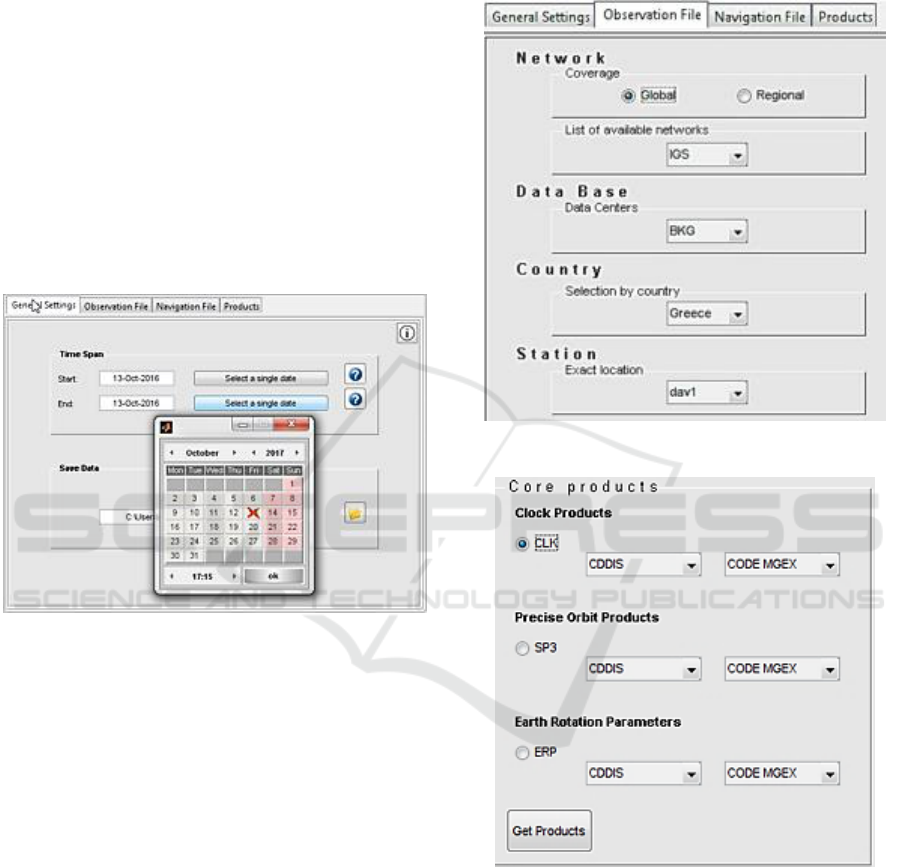Advance to next year after 2017

[296, 453]
